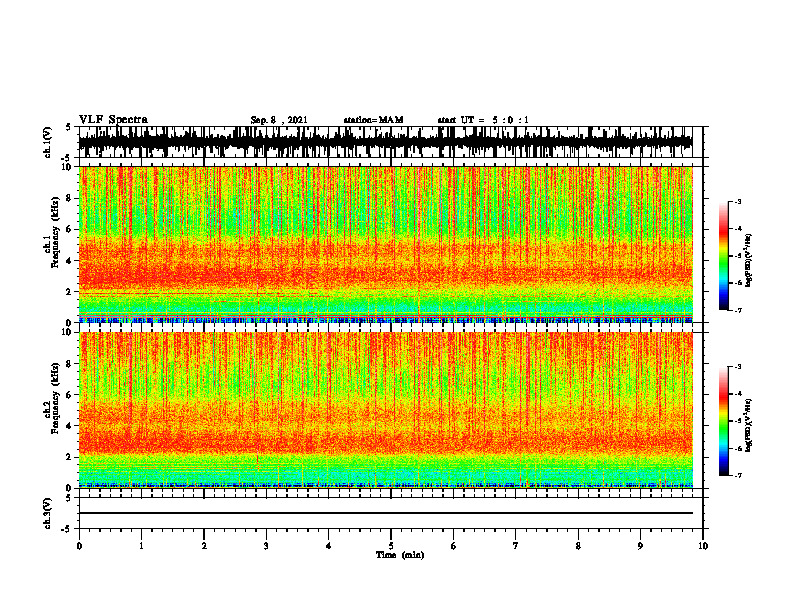The height and width of the screenshot is (612, 792).
Task: Click the "2" kHz tick of ch.1 spectrogram
Action: click(x=70, y=292)
